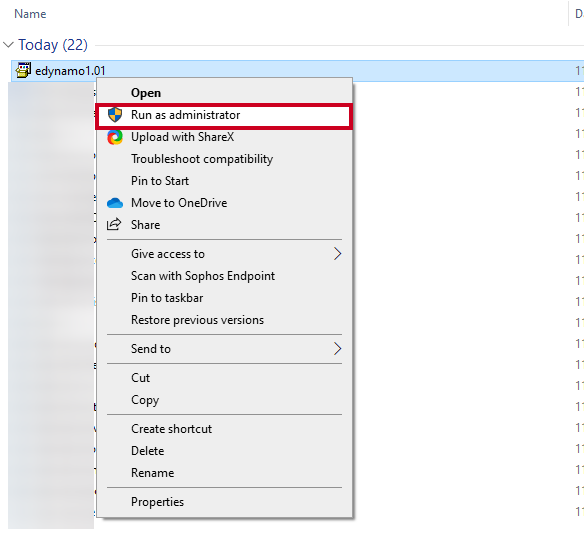Select Troubleshoot compatibility
The image size is (584, 533).
202,159
